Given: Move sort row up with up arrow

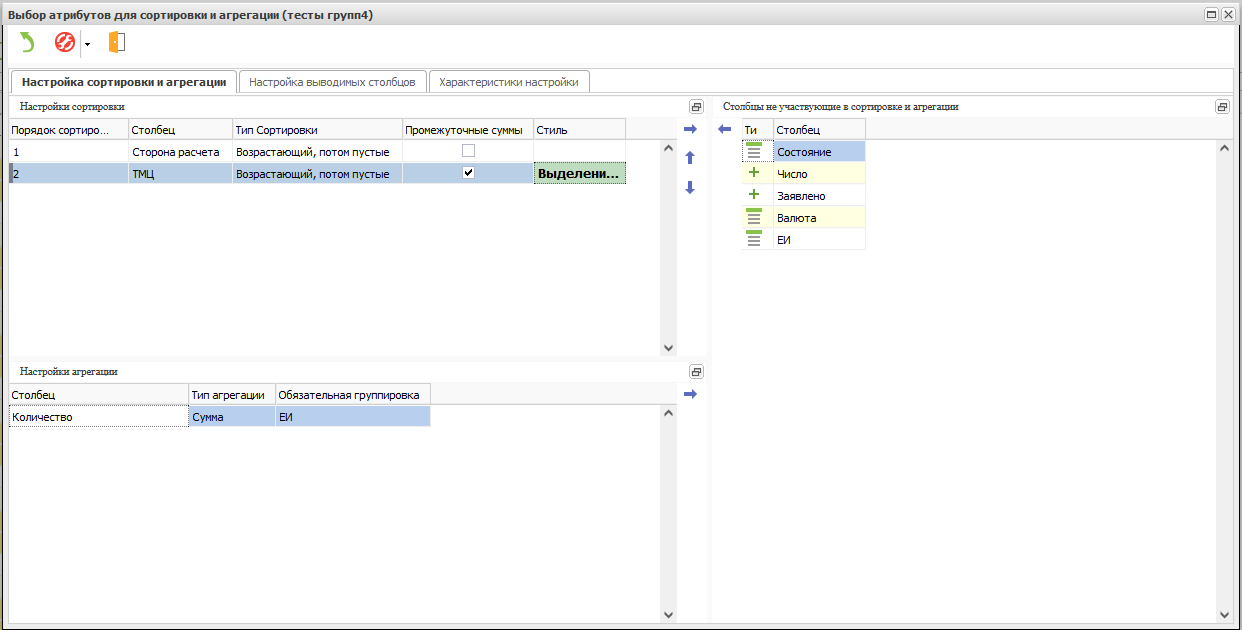Looking at the screenshot, I should 690,158.
